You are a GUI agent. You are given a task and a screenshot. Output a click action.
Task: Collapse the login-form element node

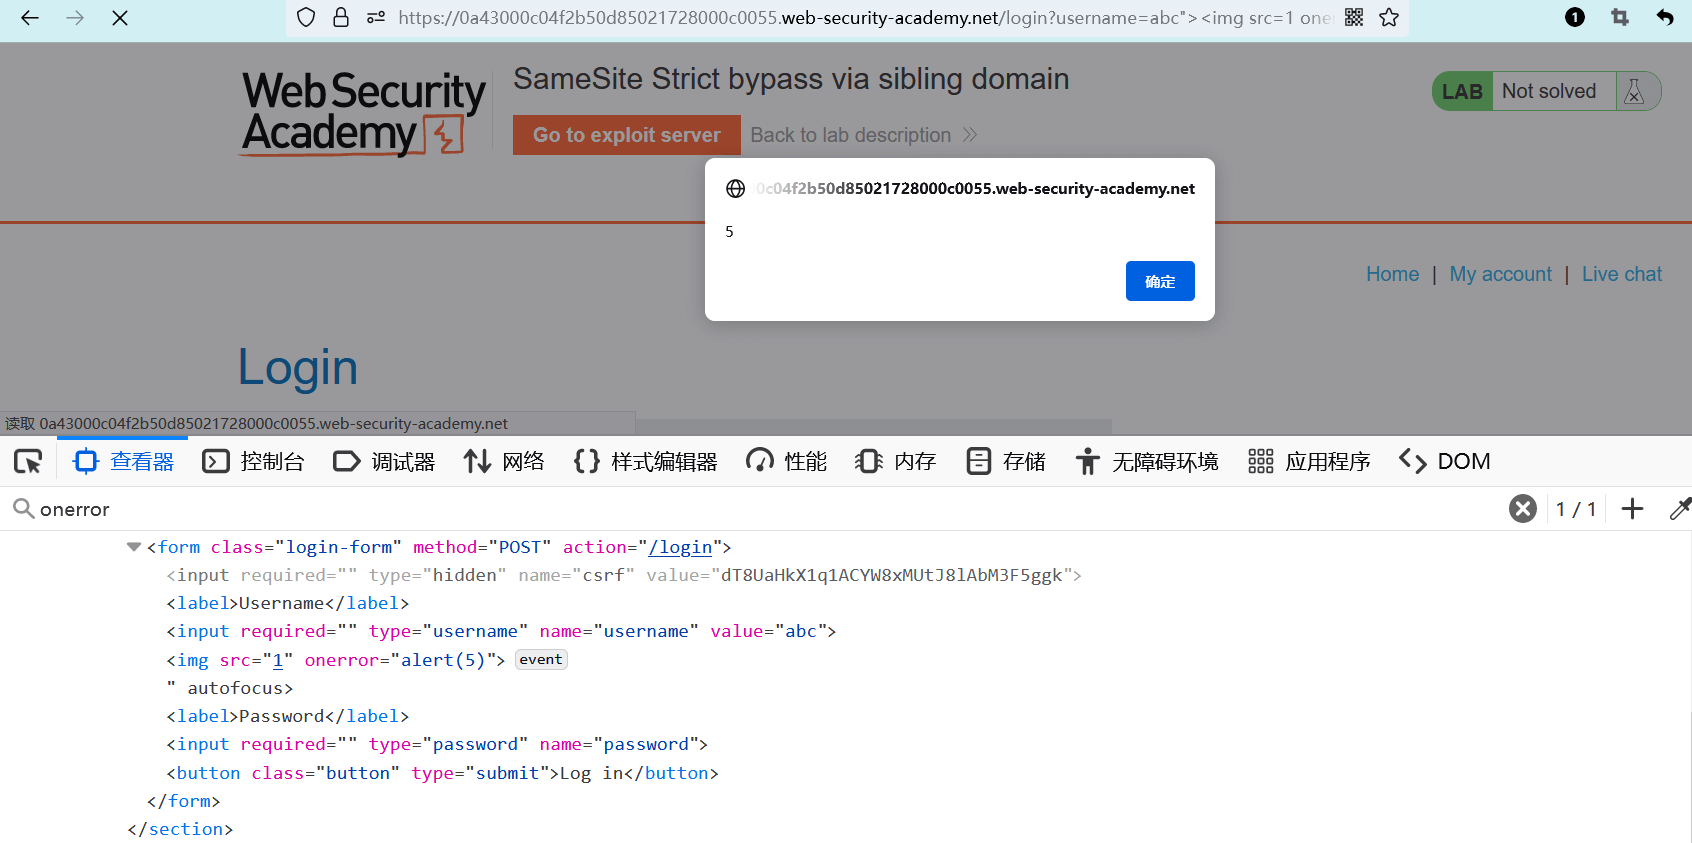(x=134, y=547)
